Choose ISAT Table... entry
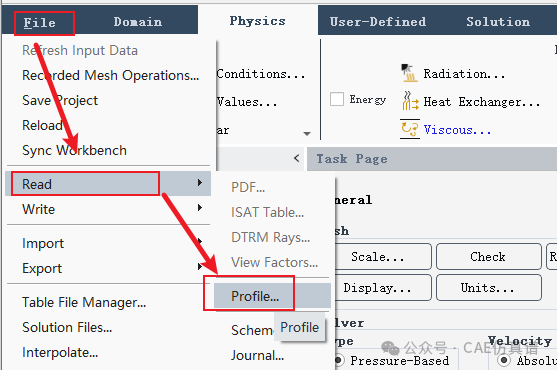Screen dimensions: 557x370 pyautogui.click(x=267, y=212)
